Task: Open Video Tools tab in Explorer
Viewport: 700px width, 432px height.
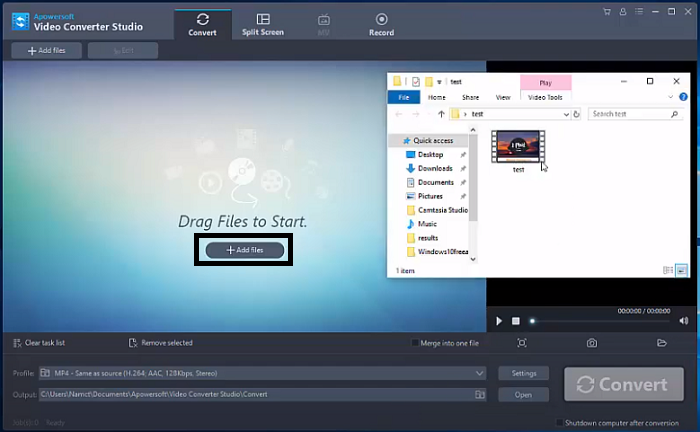Action: (545, 97)
